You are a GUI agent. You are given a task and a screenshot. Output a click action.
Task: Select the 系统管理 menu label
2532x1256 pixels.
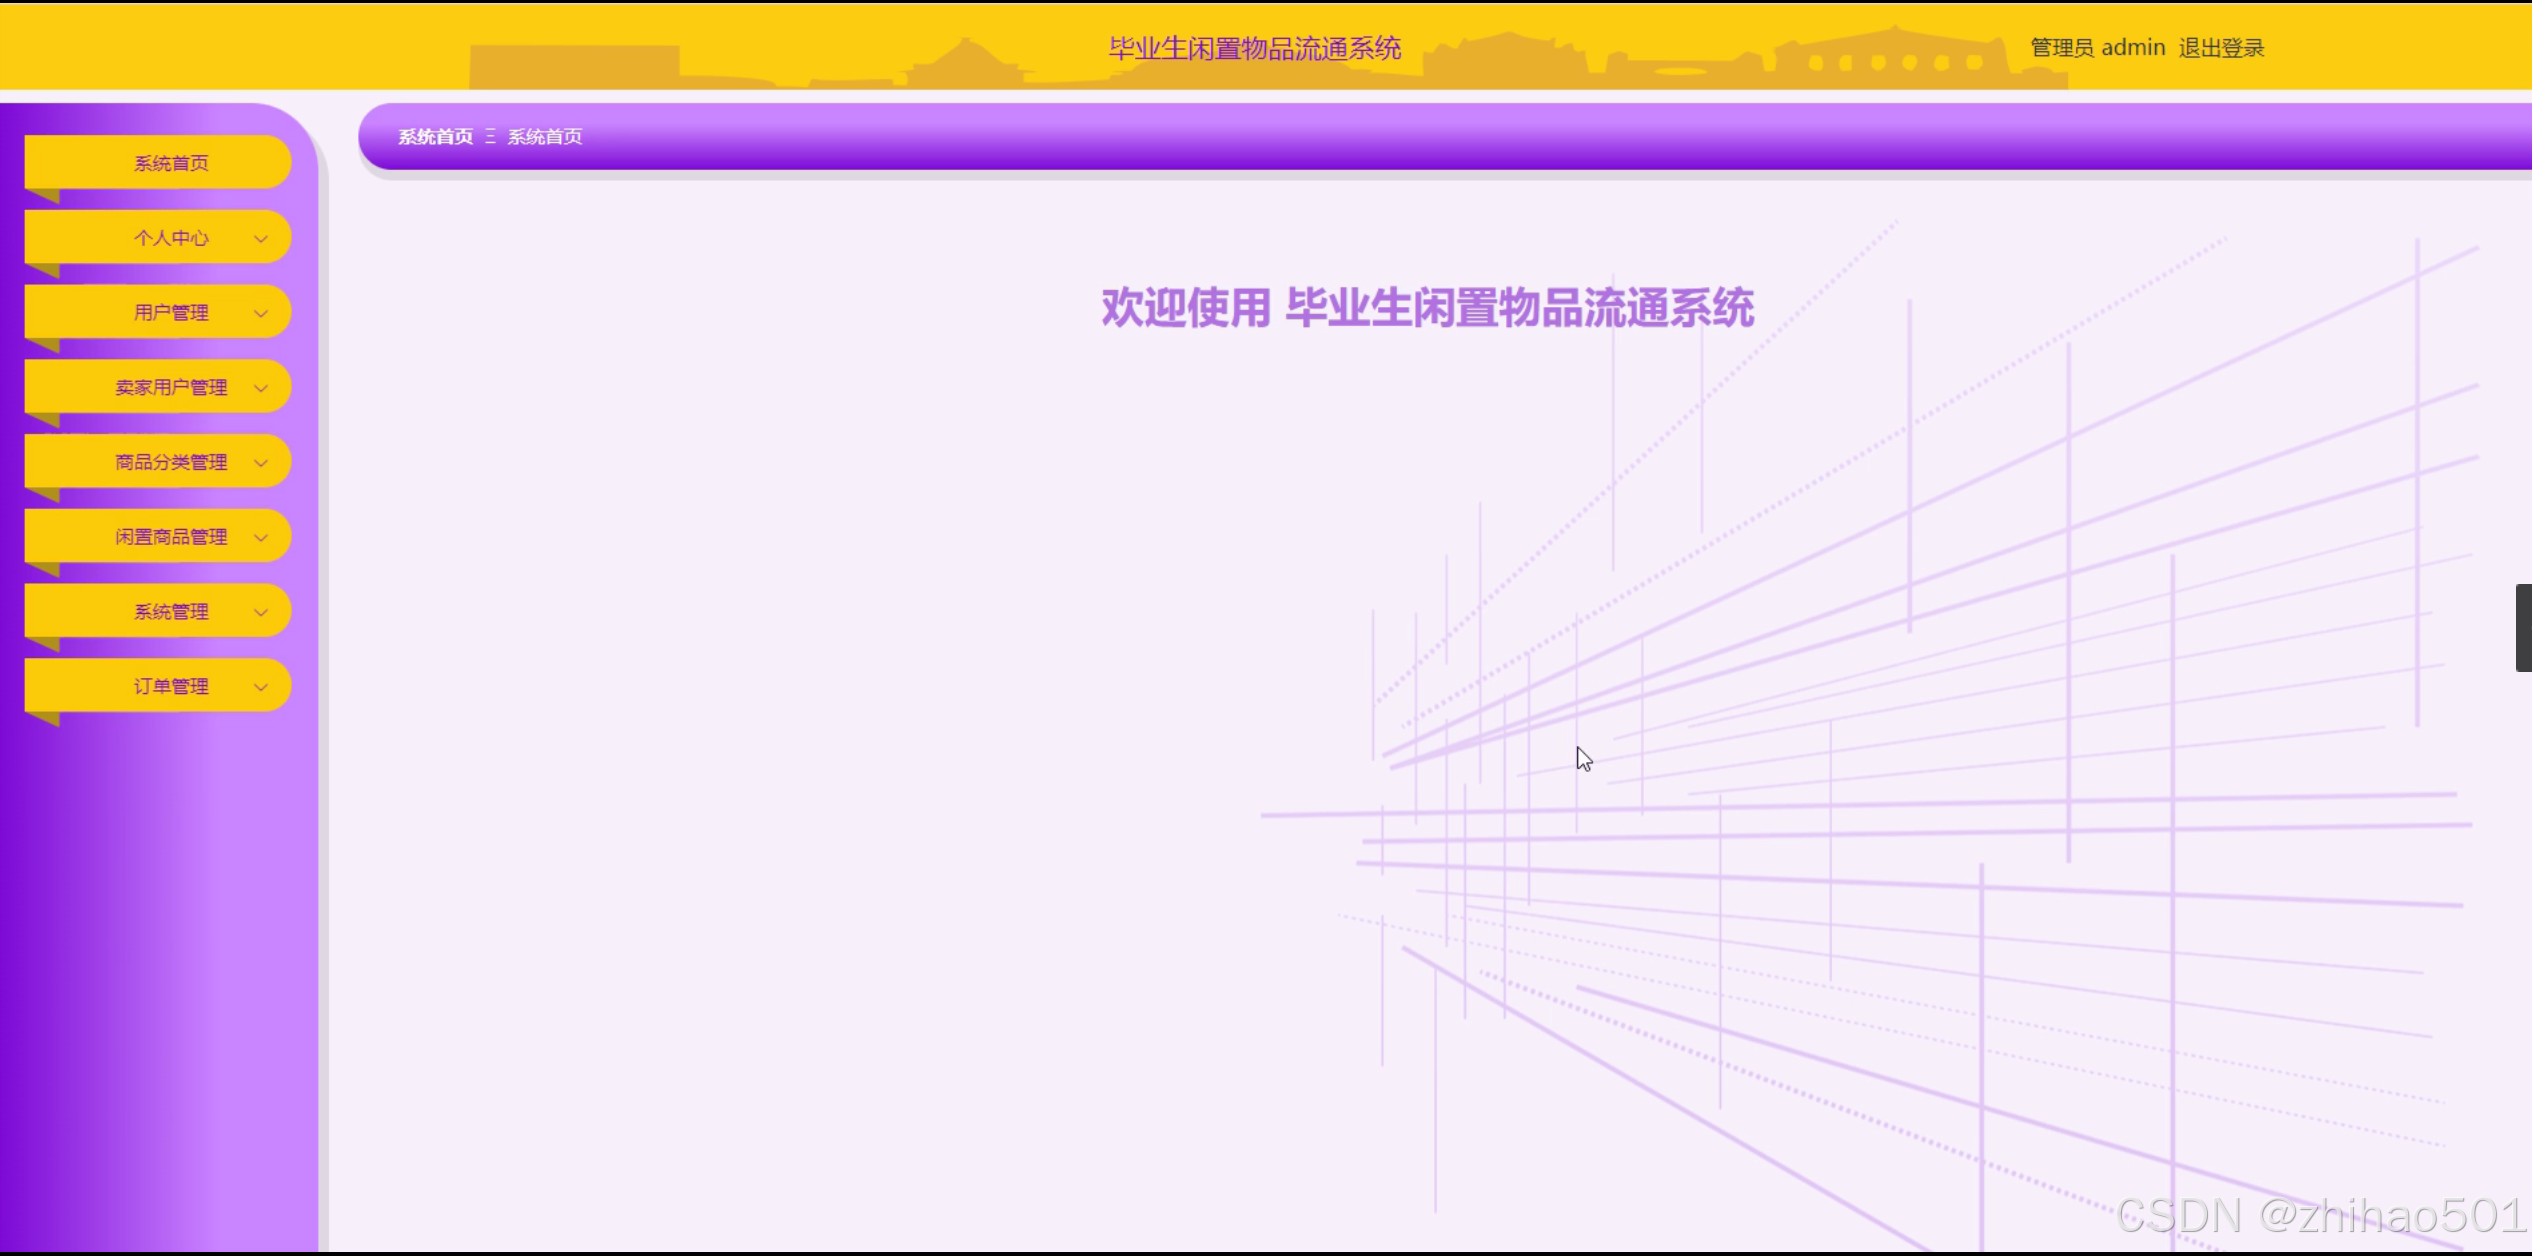[x=171, y=612]
